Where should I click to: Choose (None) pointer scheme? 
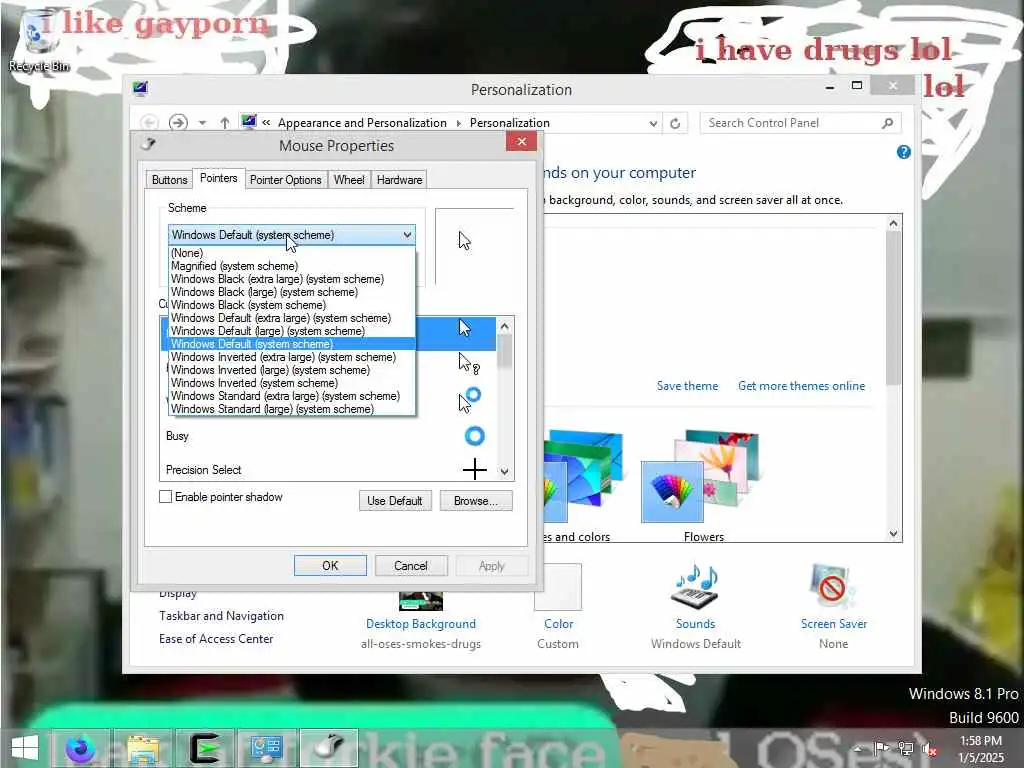[x=292, y=253]
